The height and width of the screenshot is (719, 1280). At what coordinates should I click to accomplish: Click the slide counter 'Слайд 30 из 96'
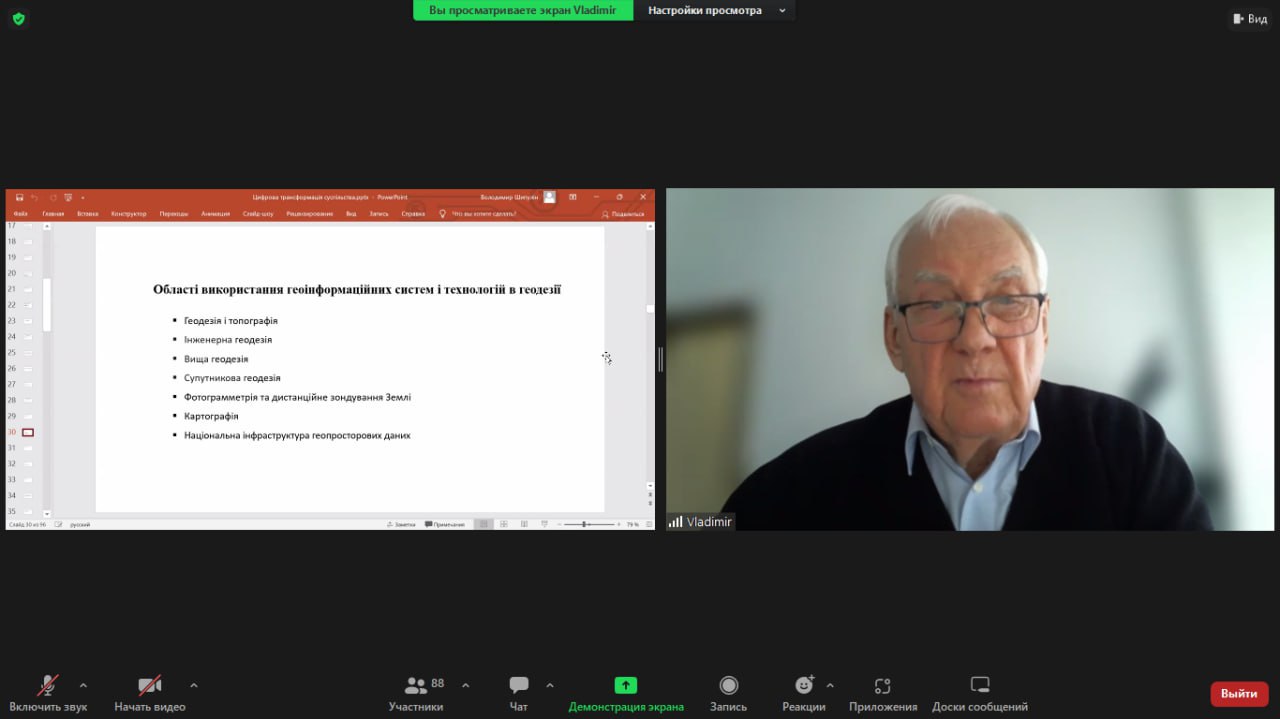pos(27,524)
